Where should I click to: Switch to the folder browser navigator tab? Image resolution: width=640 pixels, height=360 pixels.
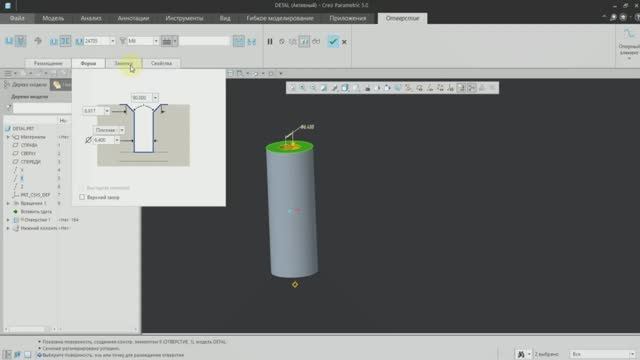click(60, 84)
